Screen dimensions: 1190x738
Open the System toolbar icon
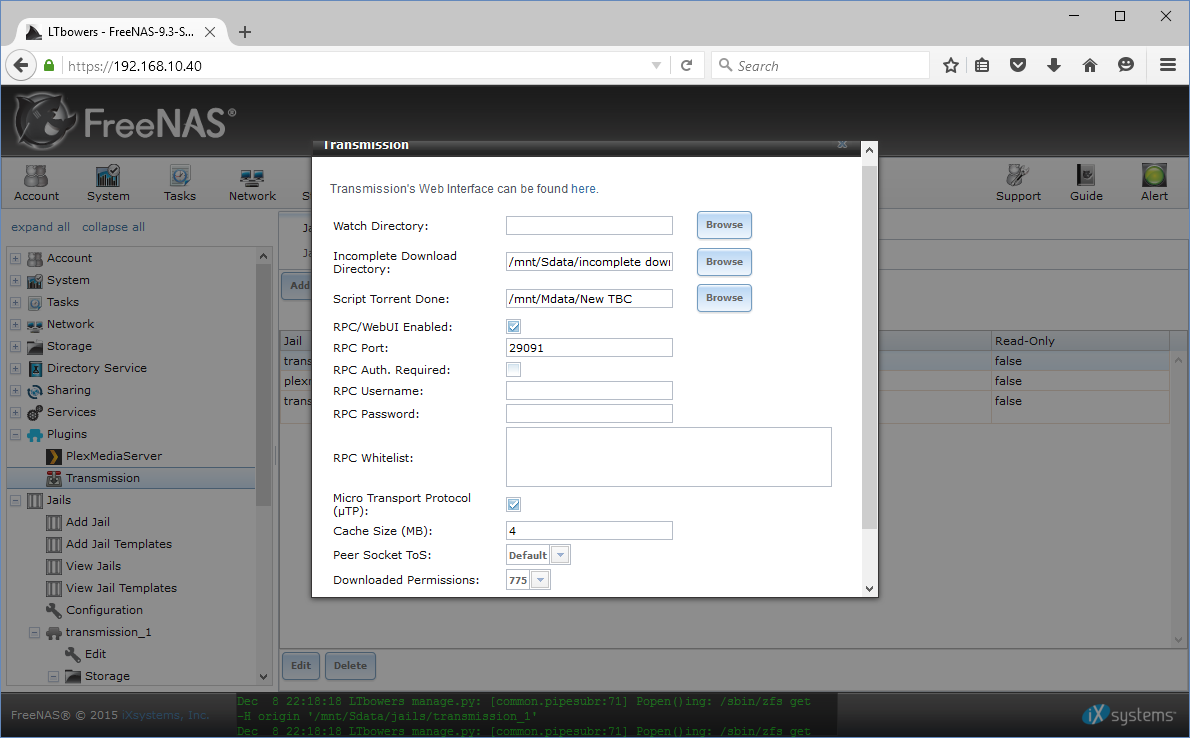pos(108,183)
